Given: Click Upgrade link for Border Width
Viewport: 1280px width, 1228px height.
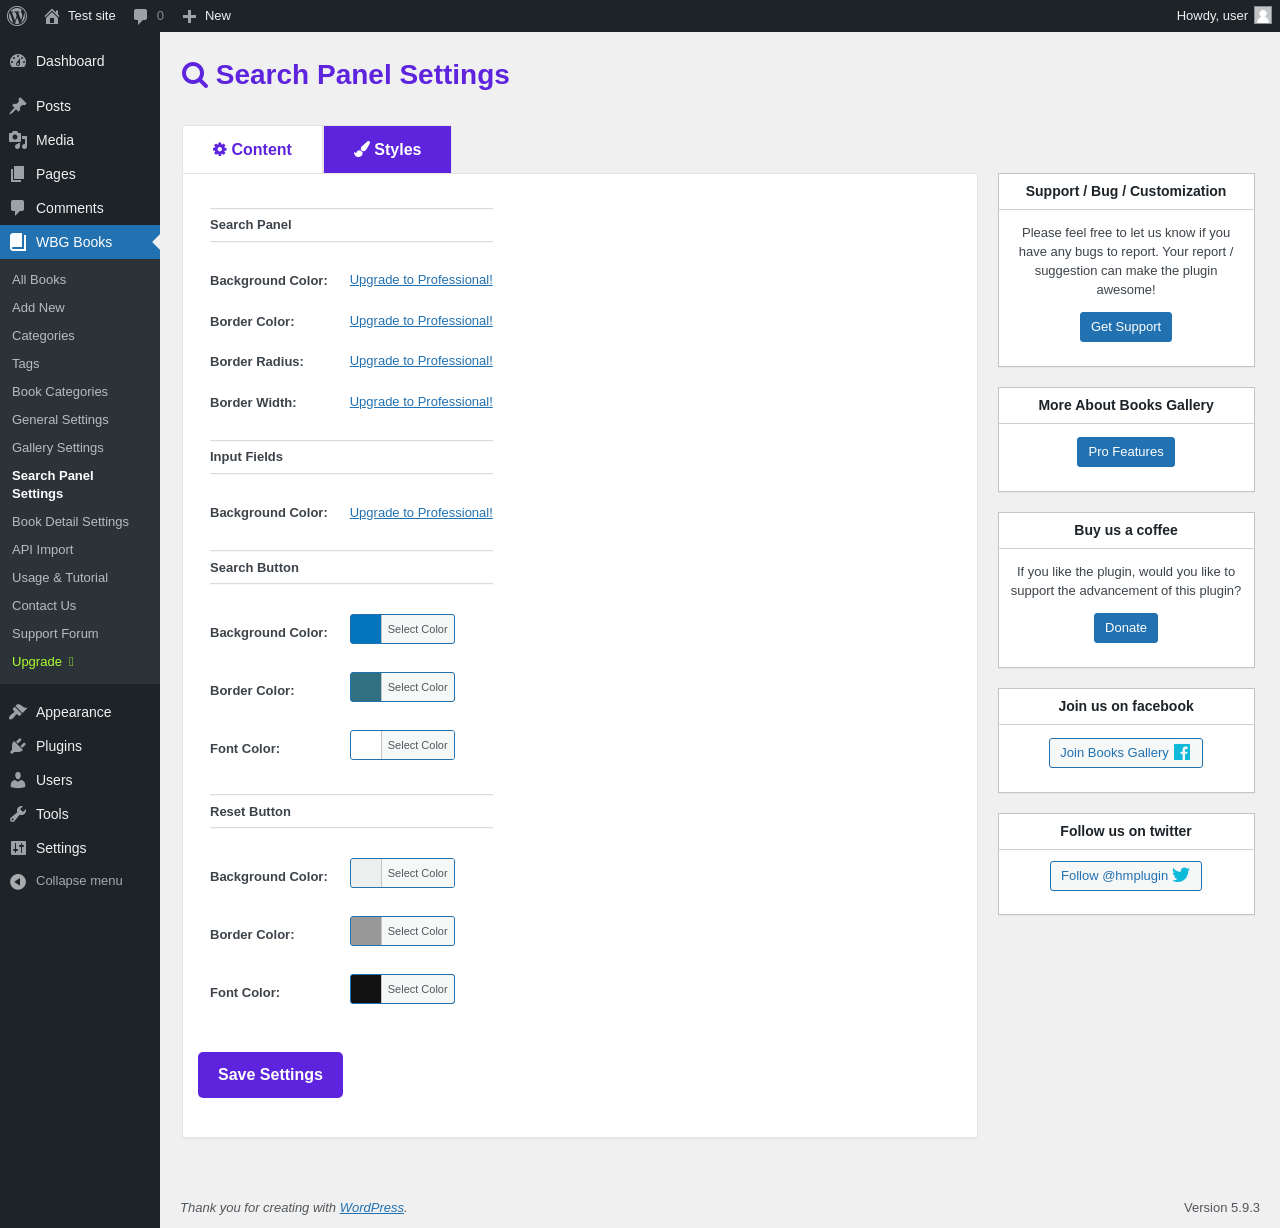Looking at the screenshot, I should [x=421, y=402].
